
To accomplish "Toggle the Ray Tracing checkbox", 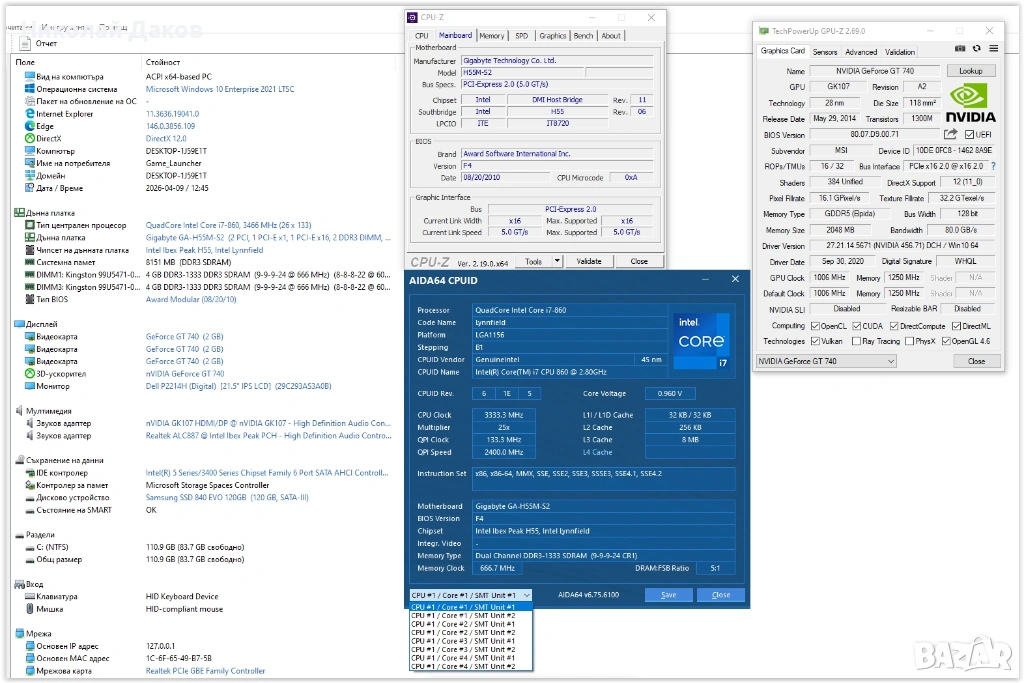I will click(x=856, y=341).
